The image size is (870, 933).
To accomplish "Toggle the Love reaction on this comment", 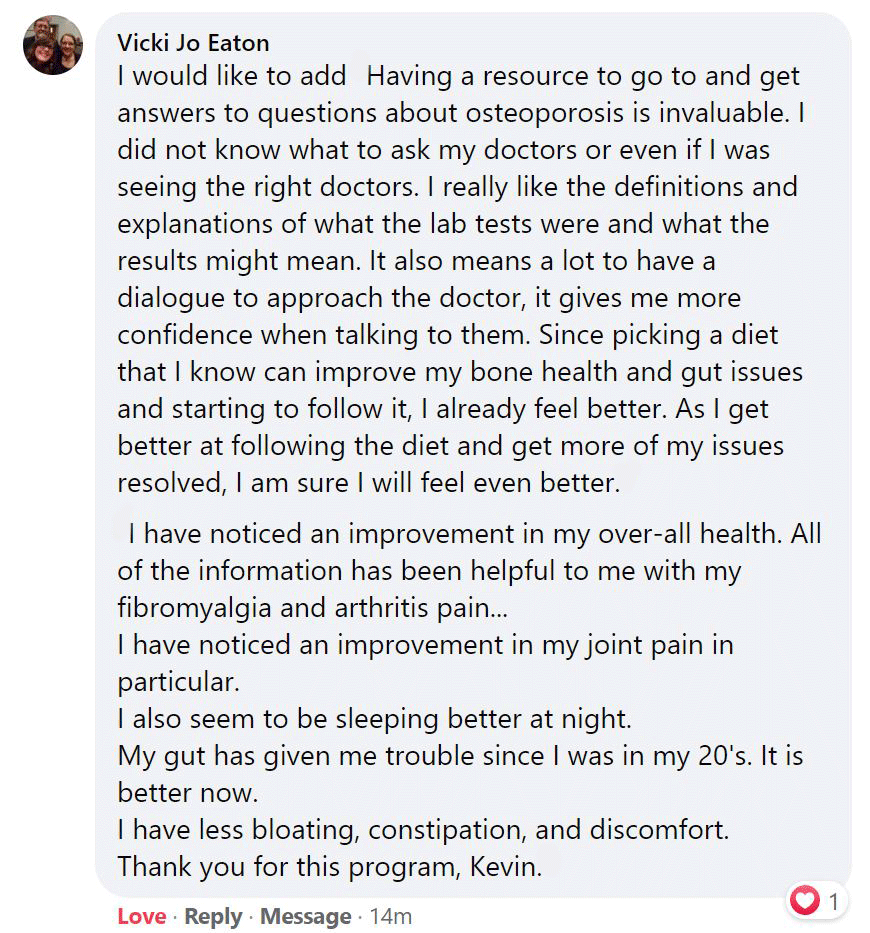I will point(142,916).
